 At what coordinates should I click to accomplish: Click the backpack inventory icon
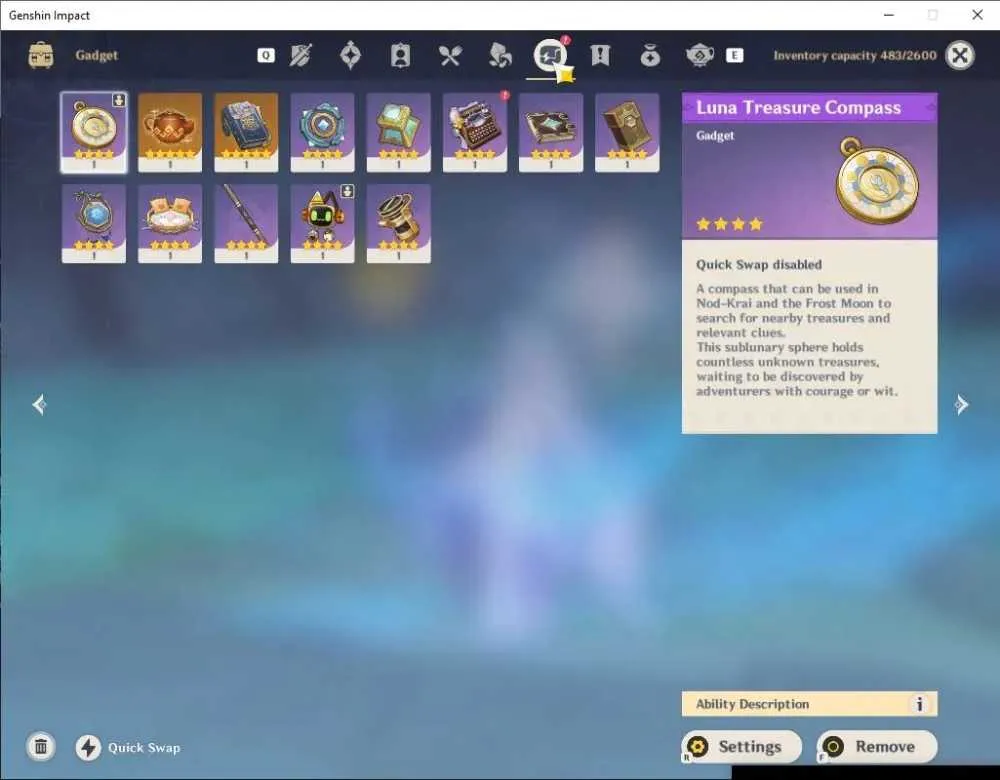[41, 55]
